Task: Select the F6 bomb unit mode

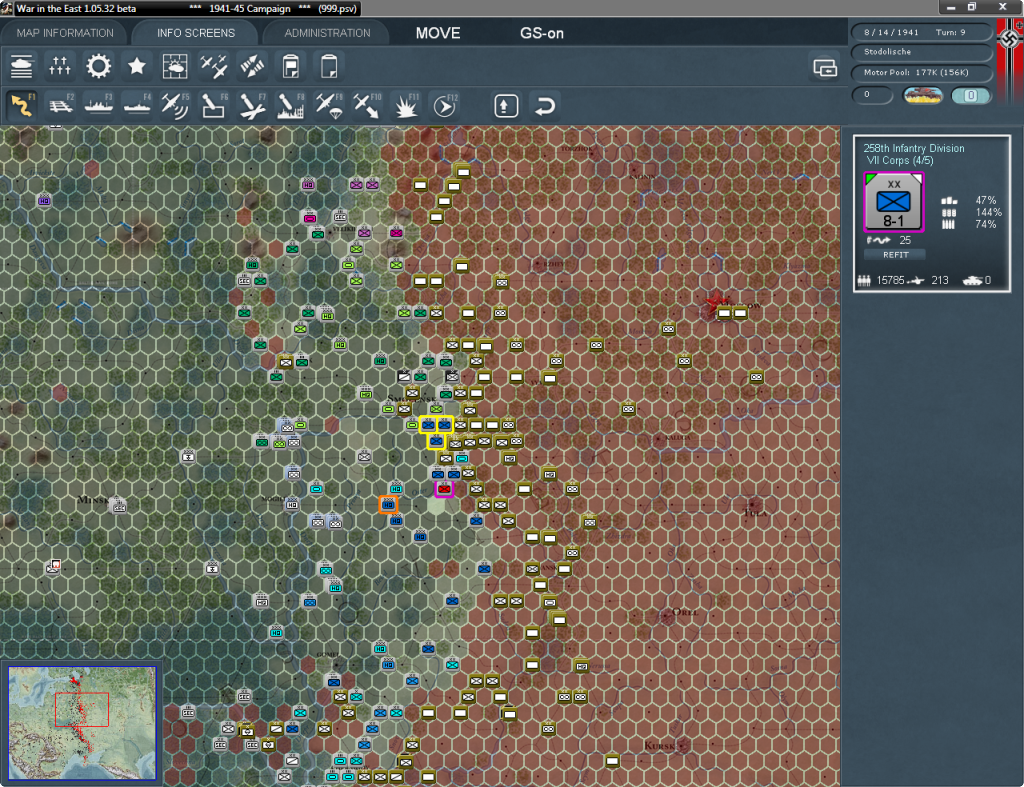Action: (x=214, y=105)
